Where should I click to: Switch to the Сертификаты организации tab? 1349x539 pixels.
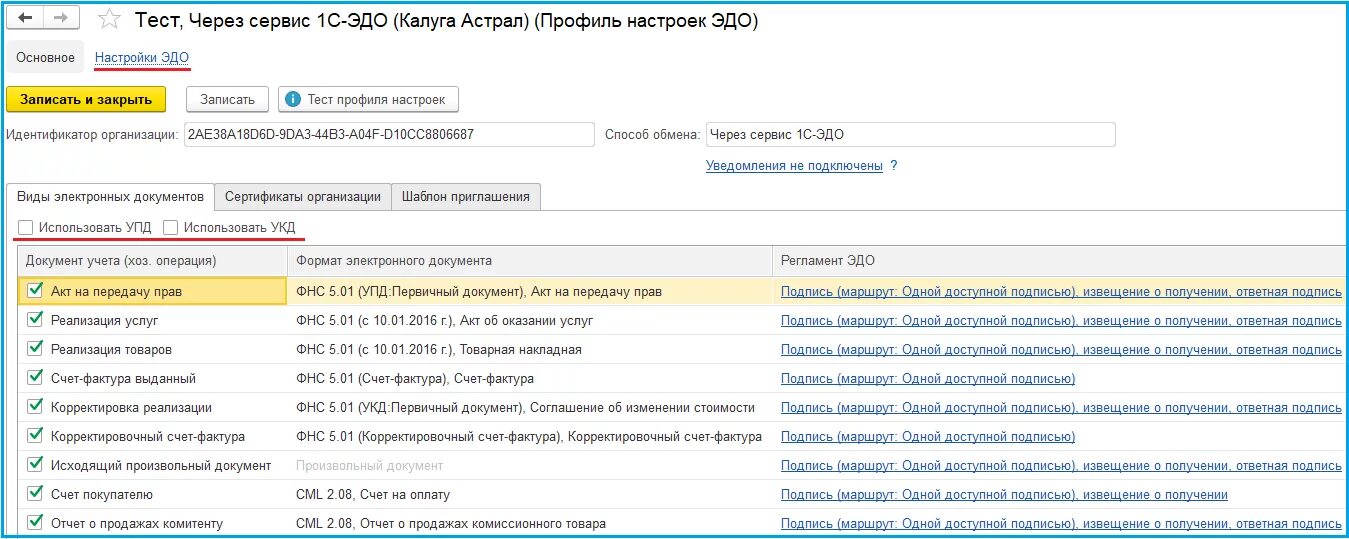click(303, 197)
